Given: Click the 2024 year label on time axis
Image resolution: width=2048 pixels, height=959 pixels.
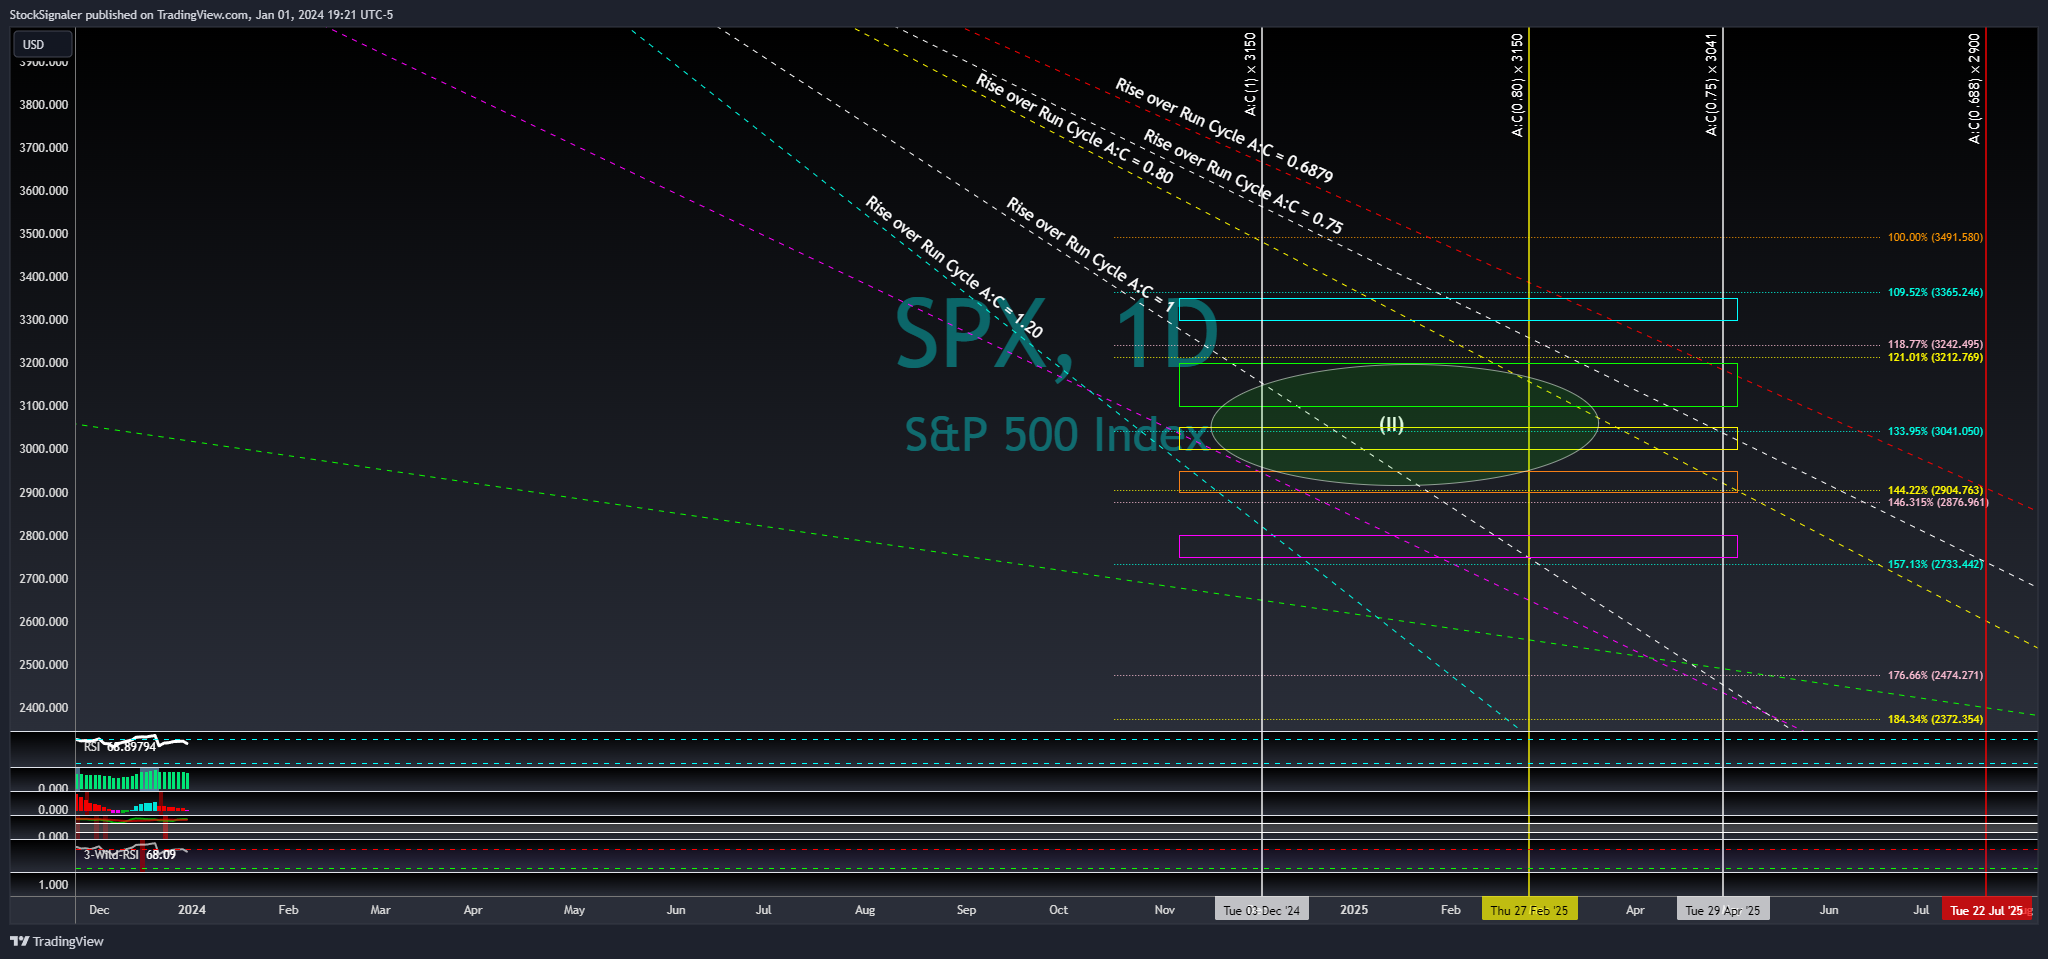Looking at the screenshot, I should coord(192,910).
